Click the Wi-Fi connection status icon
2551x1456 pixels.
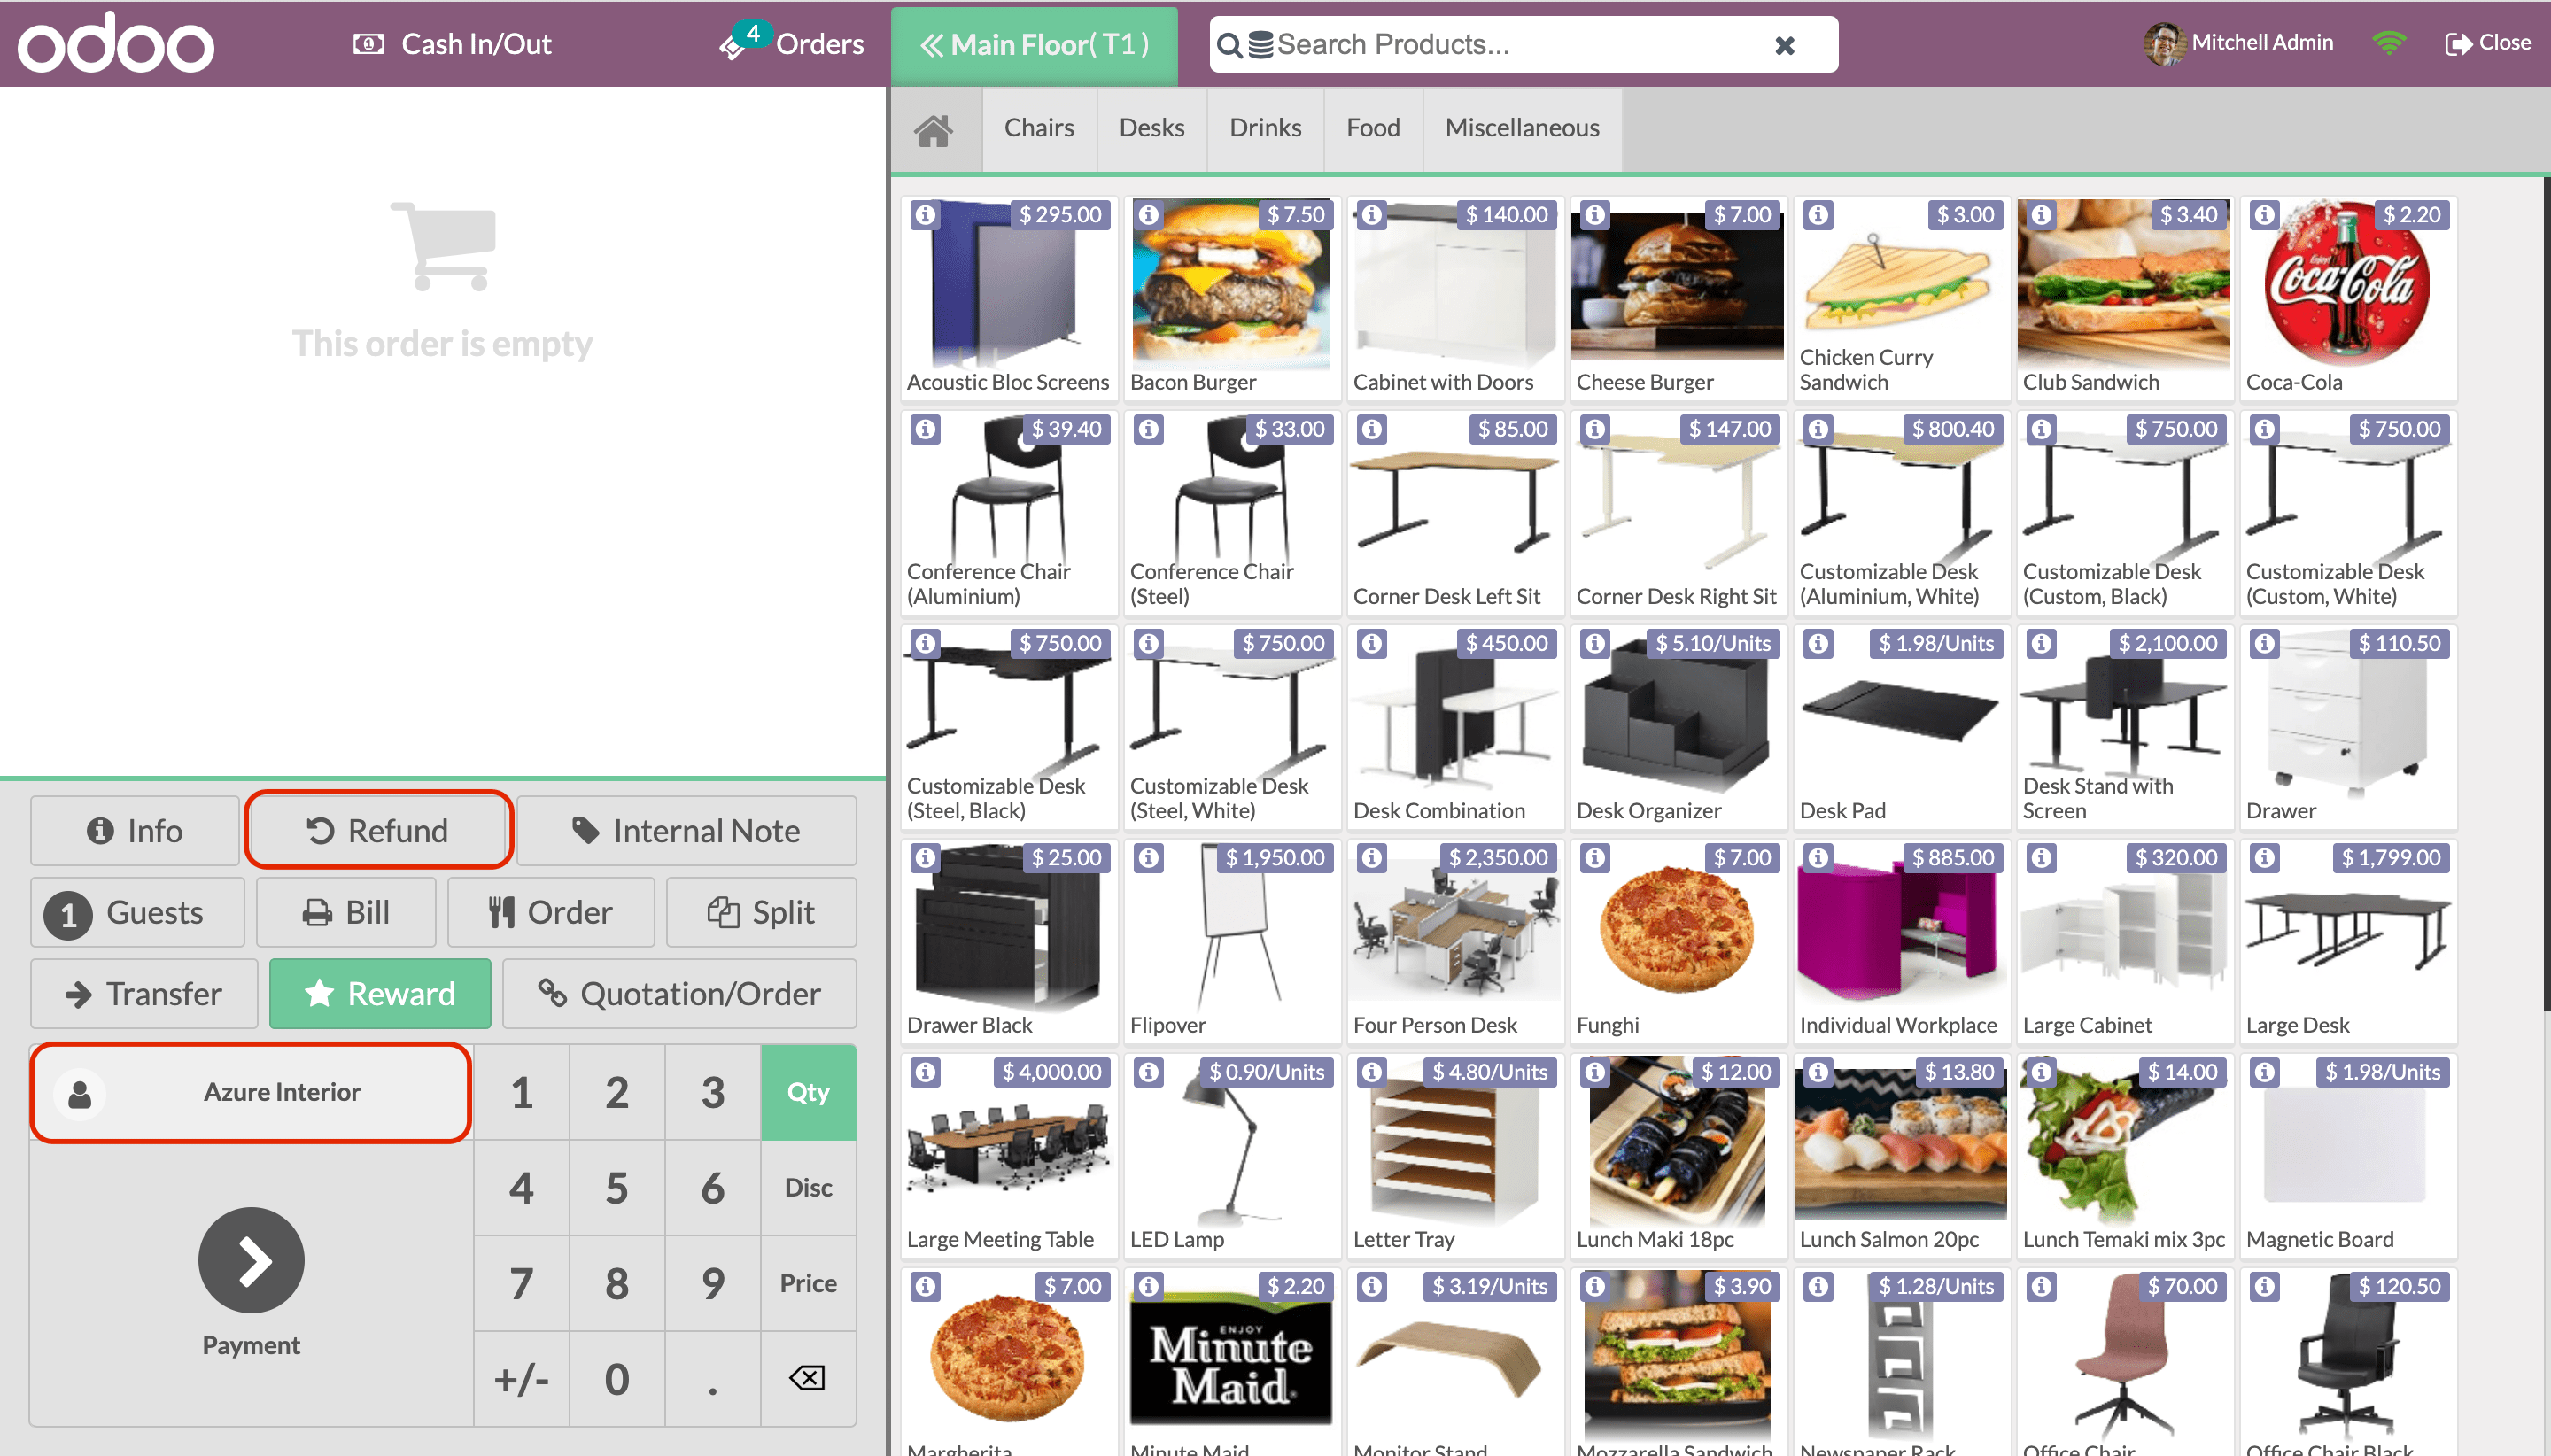pyautogui.click(x=2388, y=43)
